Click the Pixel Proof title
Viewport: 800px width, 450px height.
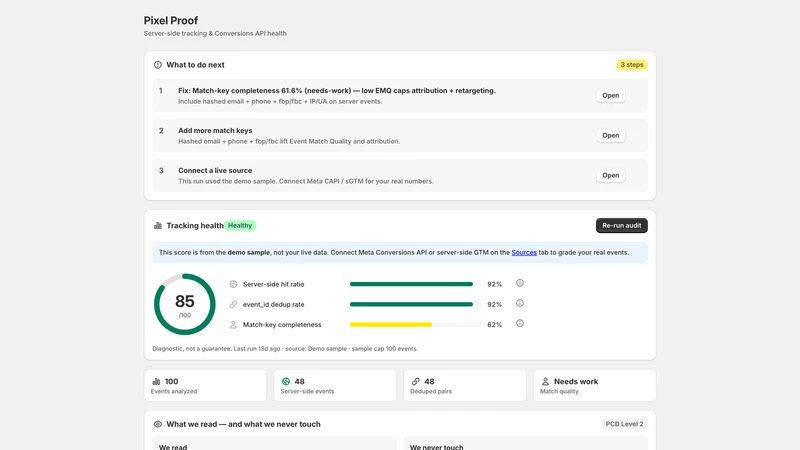click(x=170, y=20)
